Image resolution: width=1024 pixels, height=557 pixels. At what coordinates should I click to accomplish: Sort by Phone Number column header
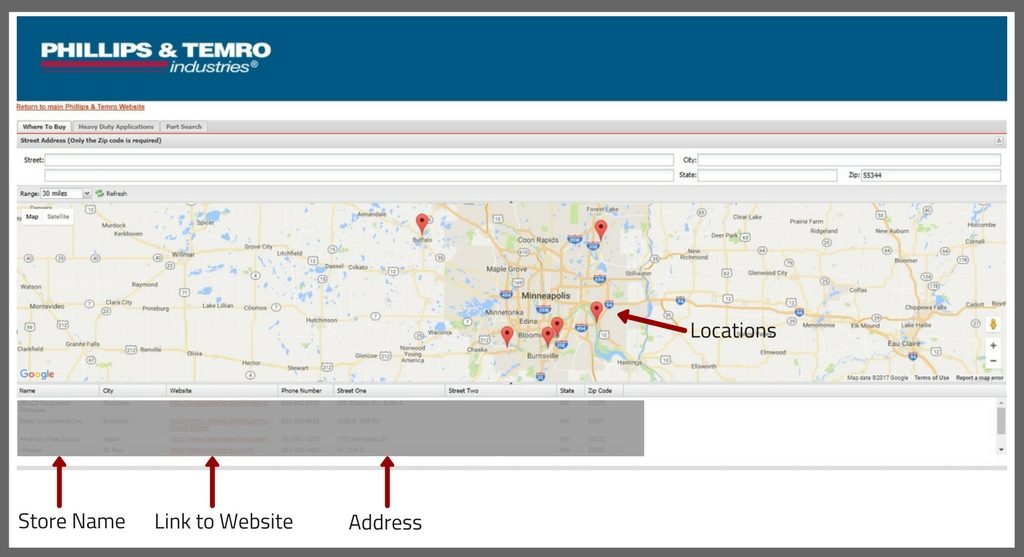pos(306,390)
